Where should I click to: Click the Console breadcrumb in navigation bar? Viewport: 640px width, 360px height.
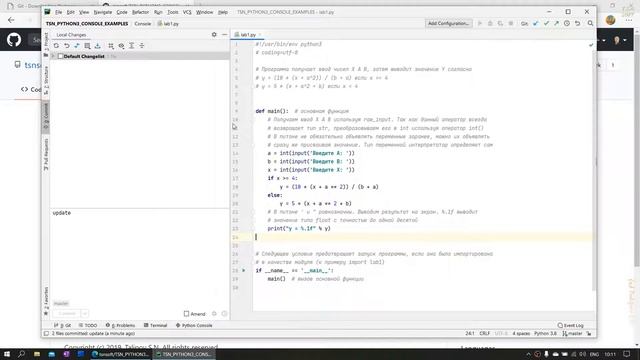[142, 24]
